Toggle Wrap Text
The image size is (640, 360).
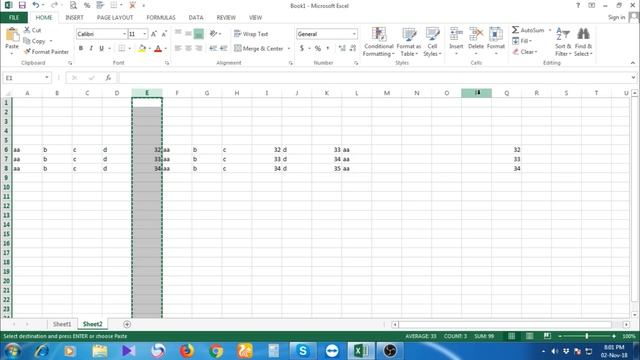[x=251, y=34]
